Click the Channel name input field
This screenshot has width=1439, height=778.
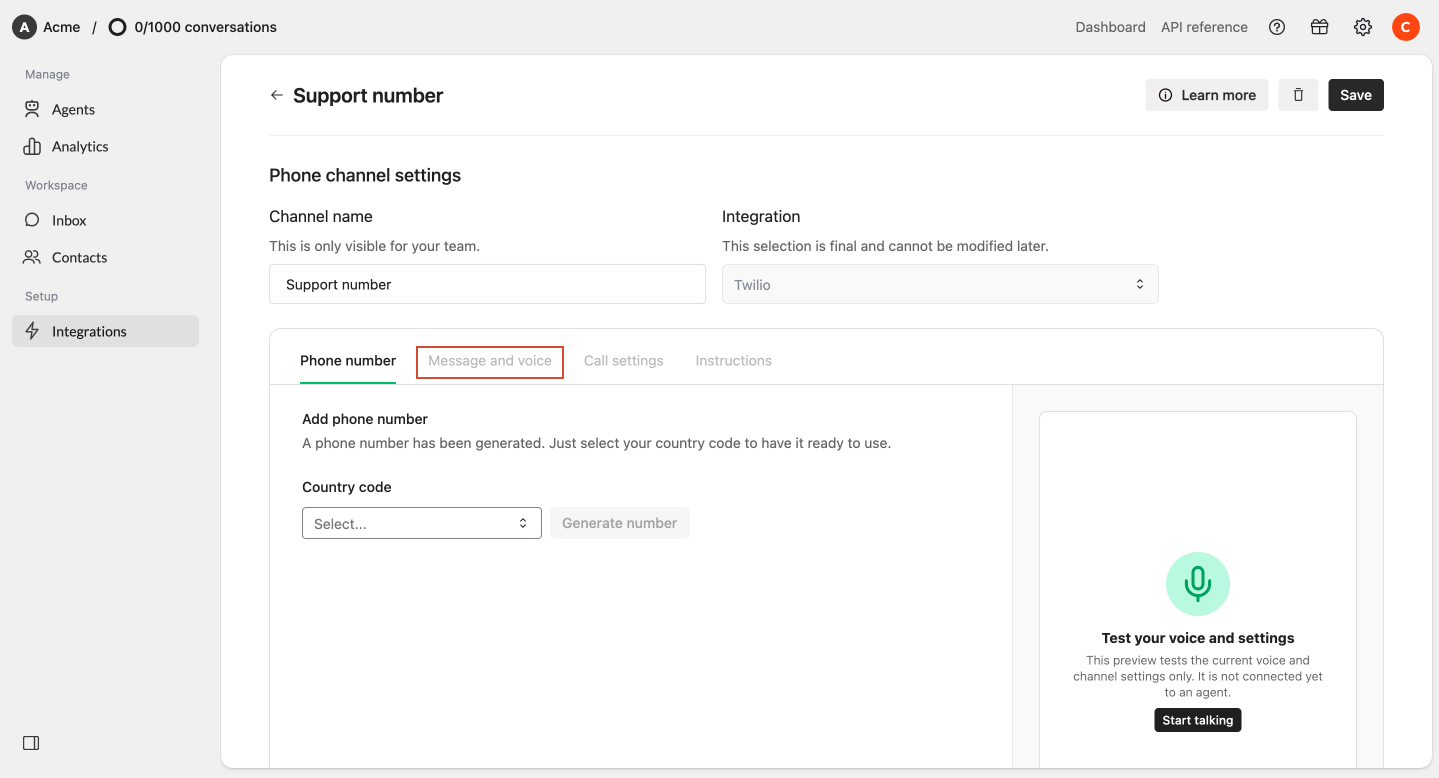[x=487, y=284]
